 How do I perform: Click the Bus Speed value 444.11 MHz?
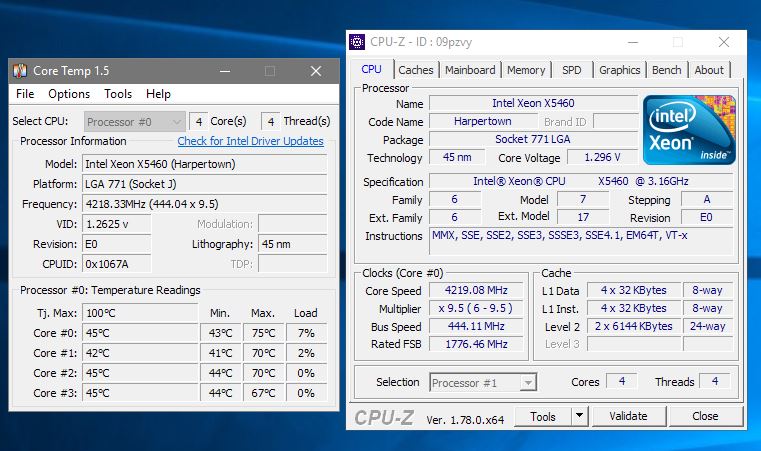(x=476, y=326)
